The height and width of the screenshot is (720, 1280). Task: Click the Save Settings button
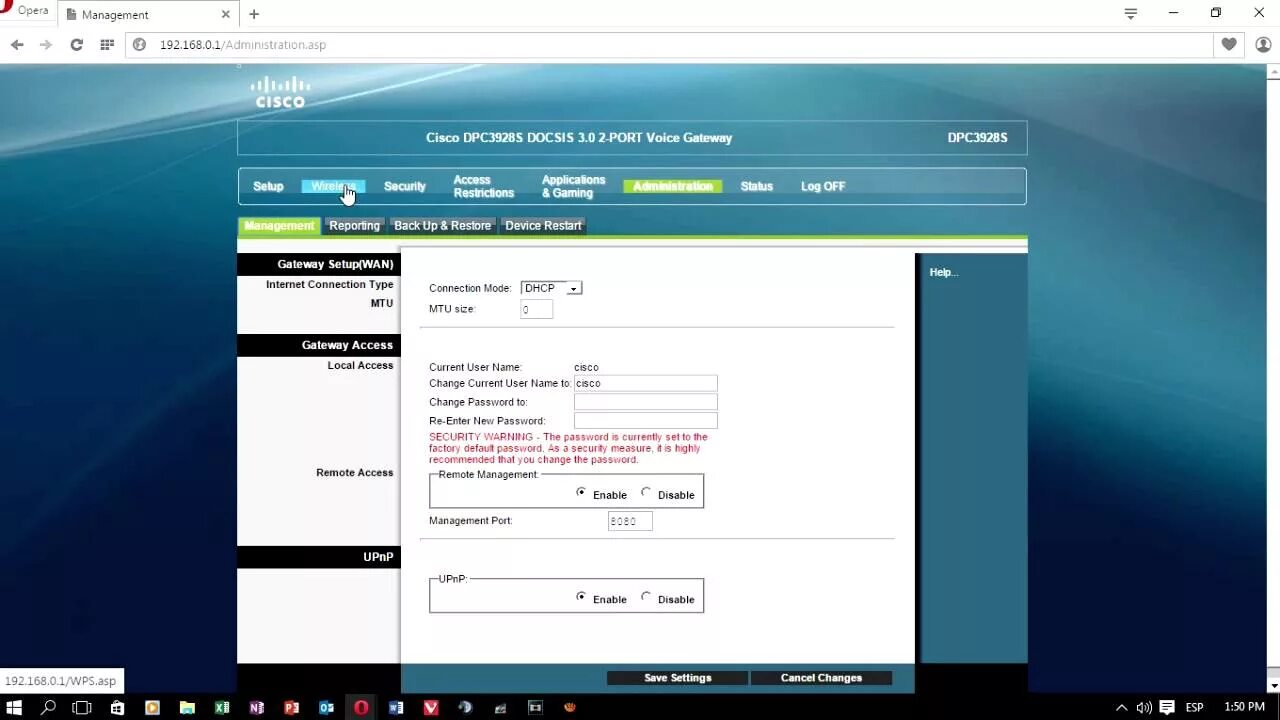pyautogui.click(x=677, y=677)
